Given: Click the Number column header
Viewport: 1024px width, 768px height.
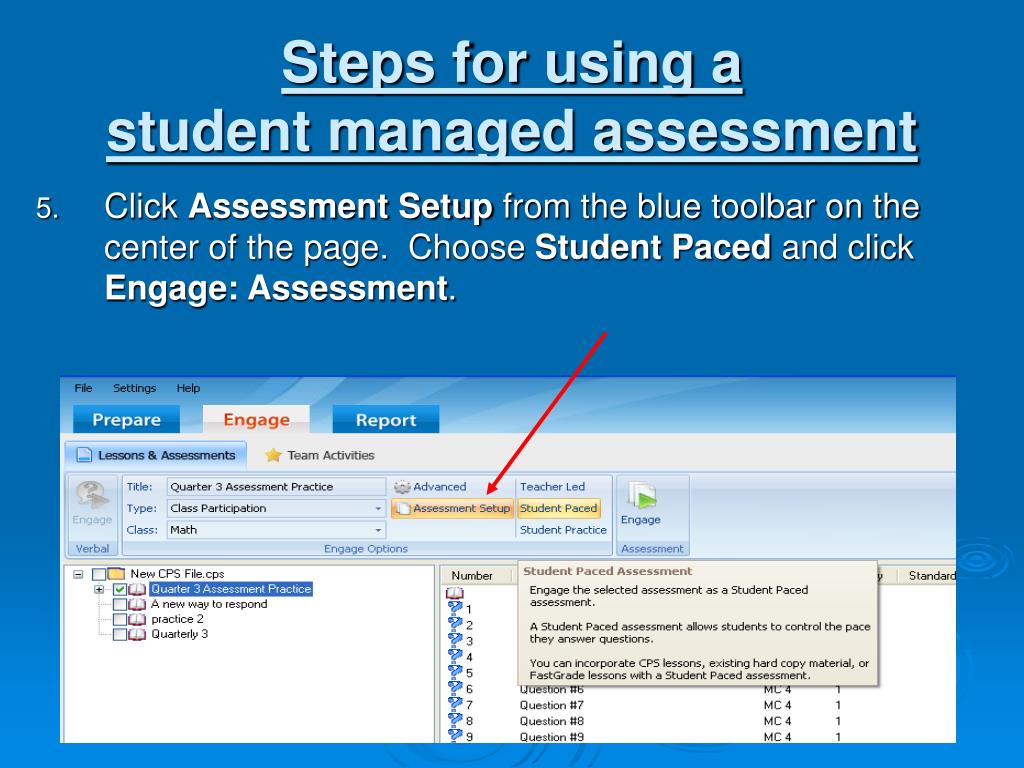Looking at the screenshot, I should [x=472, y=575].
